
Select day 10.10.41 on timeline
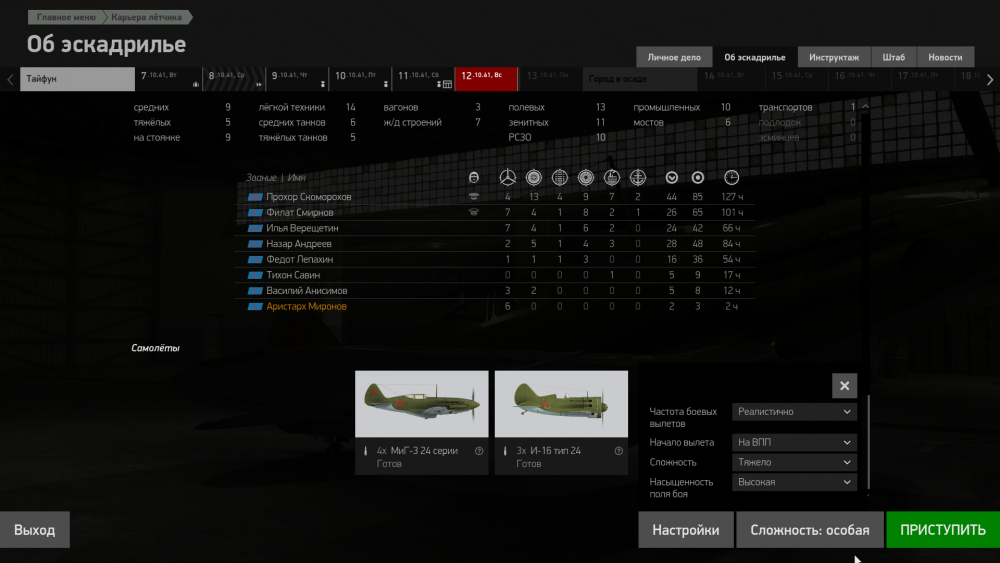(360, 79)
